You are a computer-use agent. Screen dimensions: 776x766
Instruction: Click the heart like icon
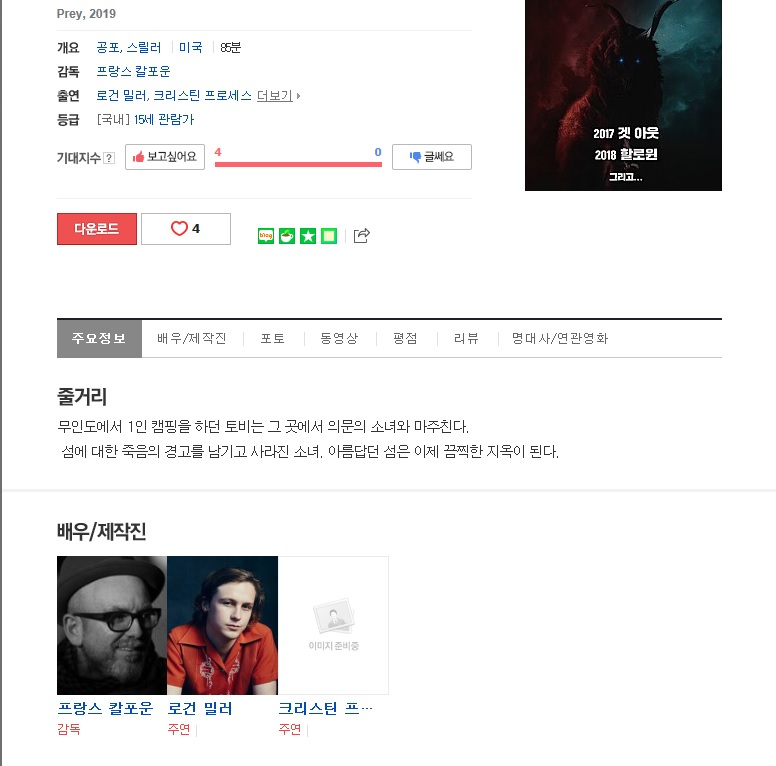[x=179, y=228]
